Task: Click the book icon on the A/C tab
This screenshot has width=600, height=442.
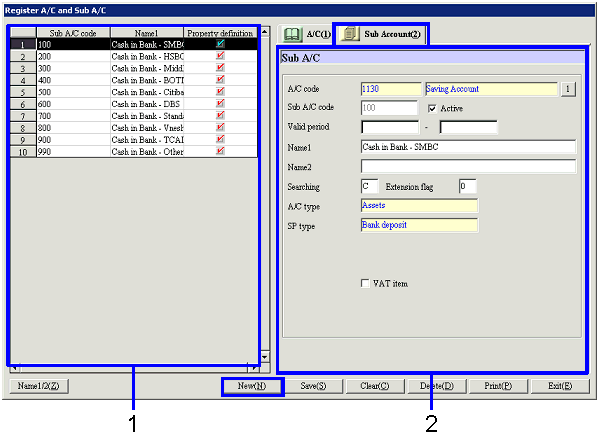Action: pyautogui.click(x=292, y=34)
